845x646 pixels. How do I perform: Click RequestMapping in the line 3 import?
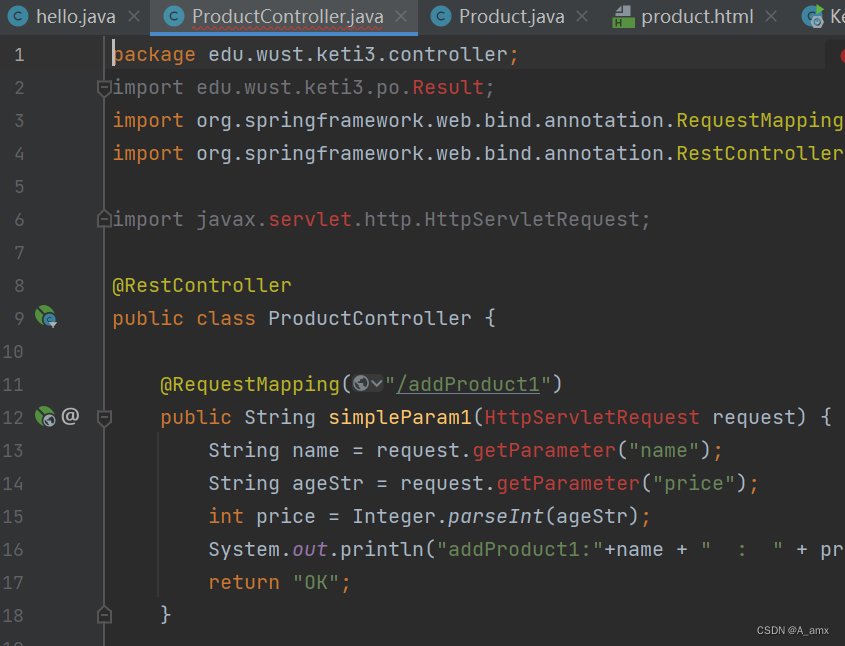759,121
